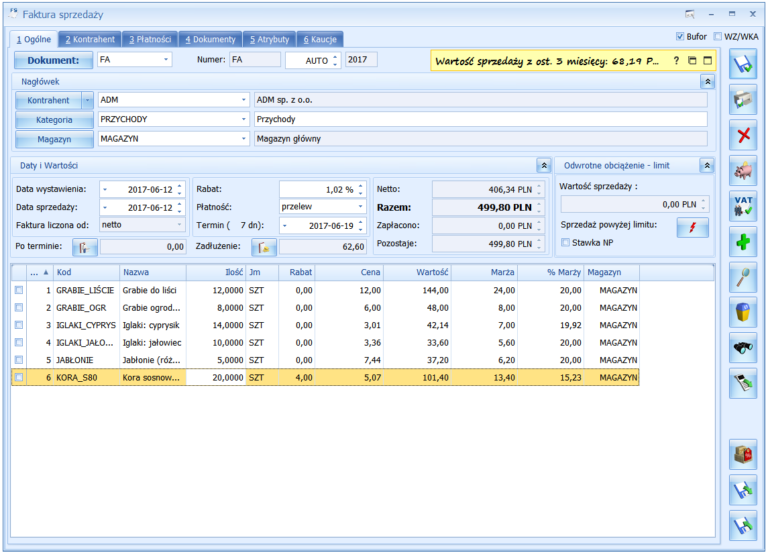
Task: Check the row checkbox for GRABIE_OGR
Action: (x=19, y=308)
